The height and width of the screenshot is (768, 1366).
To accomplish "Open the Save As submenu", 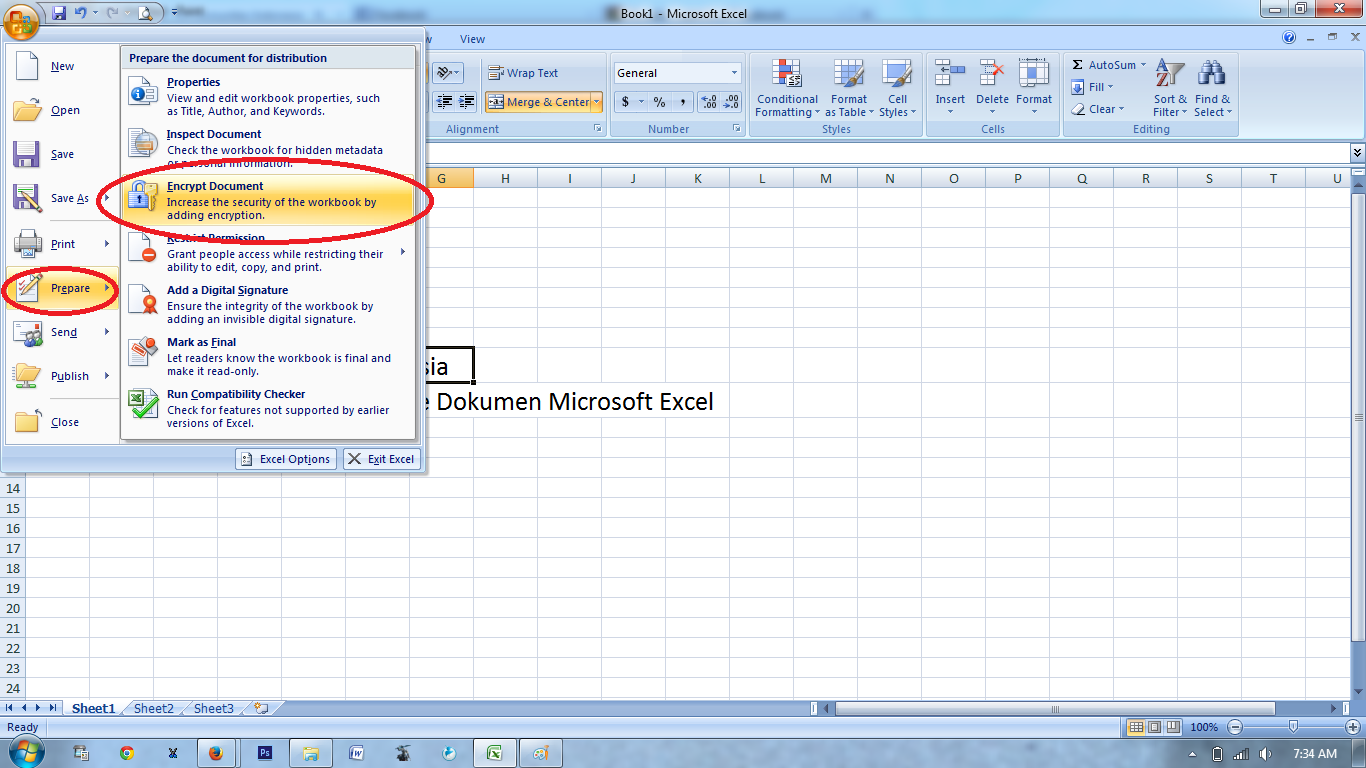I will (x=62, y=198).
